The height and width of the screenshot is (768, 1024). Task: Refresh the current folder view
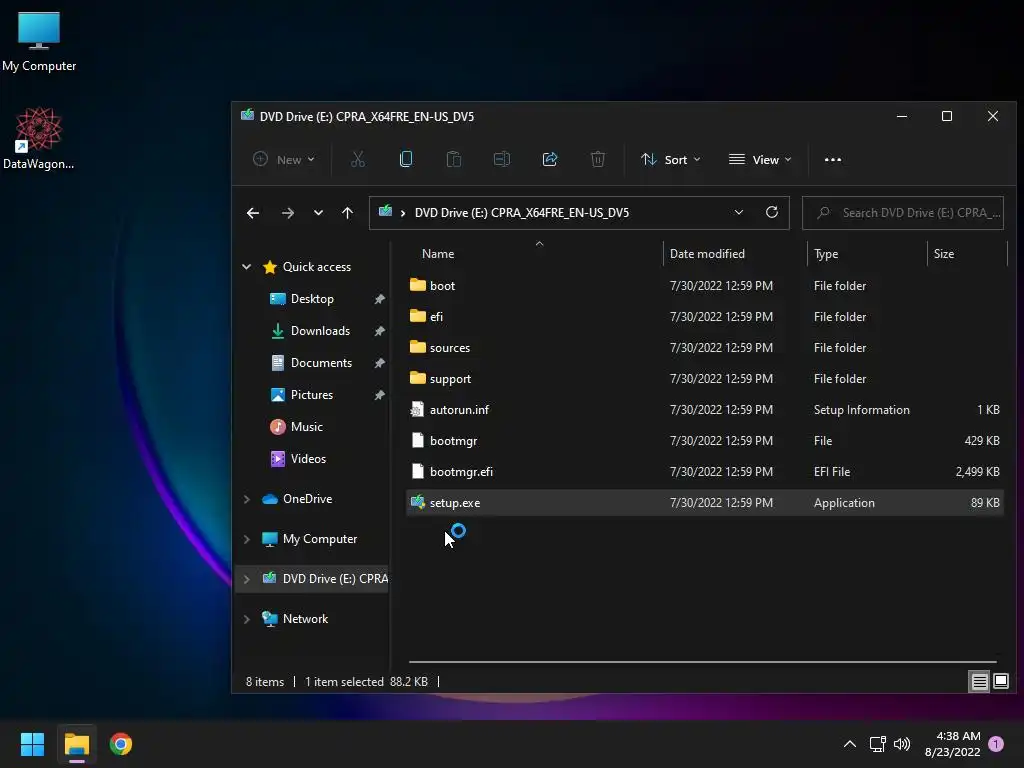coord(772,212)
